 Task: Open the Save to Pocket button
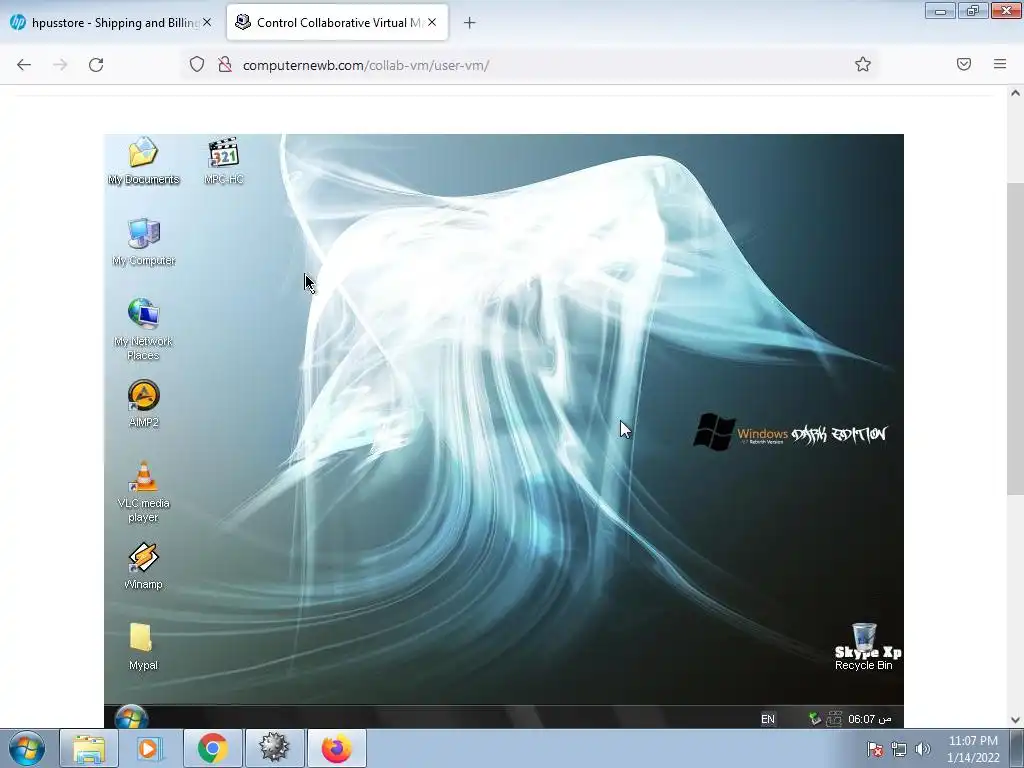[964, 65]
